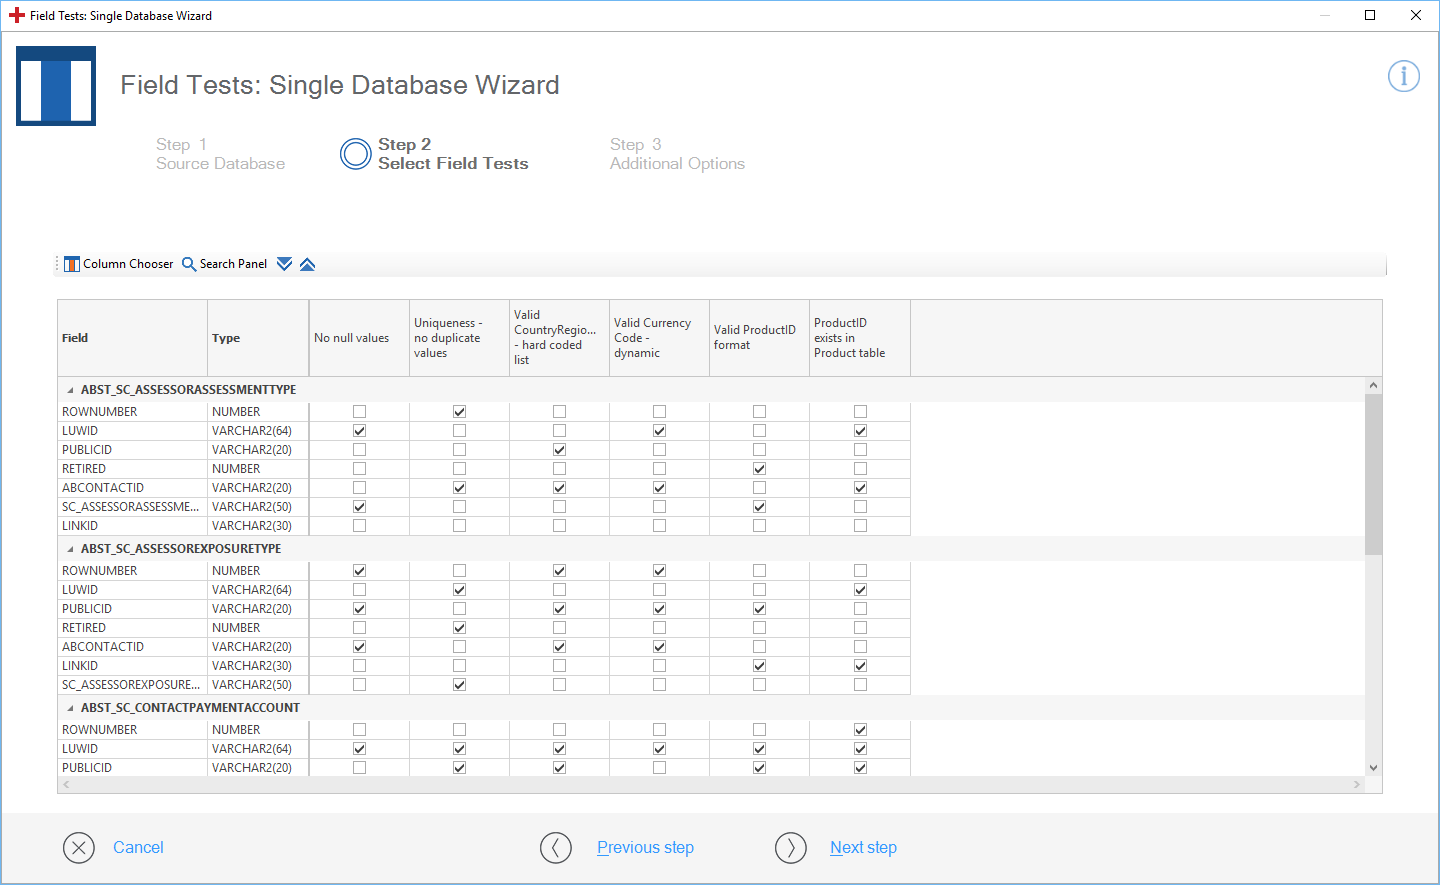1440x885 pixels.
Task: Click the Next step link
Action: (x=863, y=848)
